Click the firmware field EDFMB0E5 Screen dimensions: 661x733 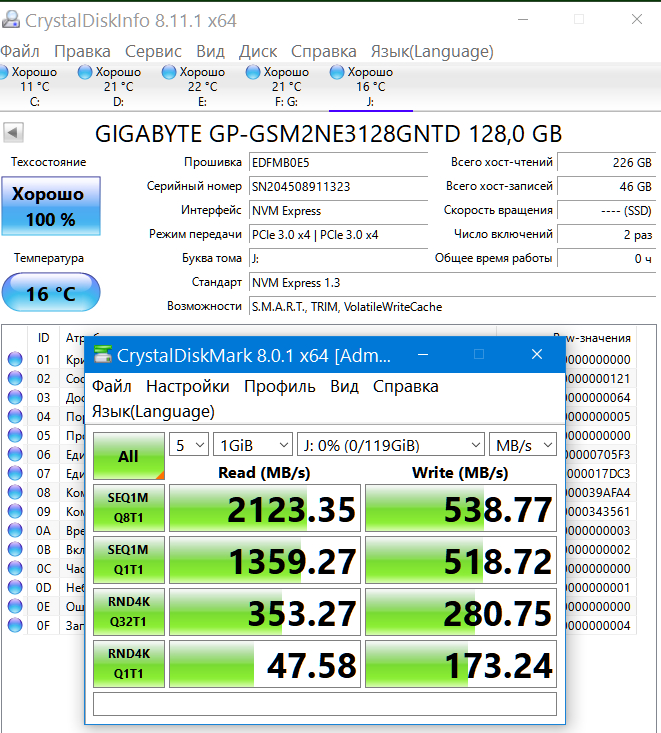pos(338,163)
